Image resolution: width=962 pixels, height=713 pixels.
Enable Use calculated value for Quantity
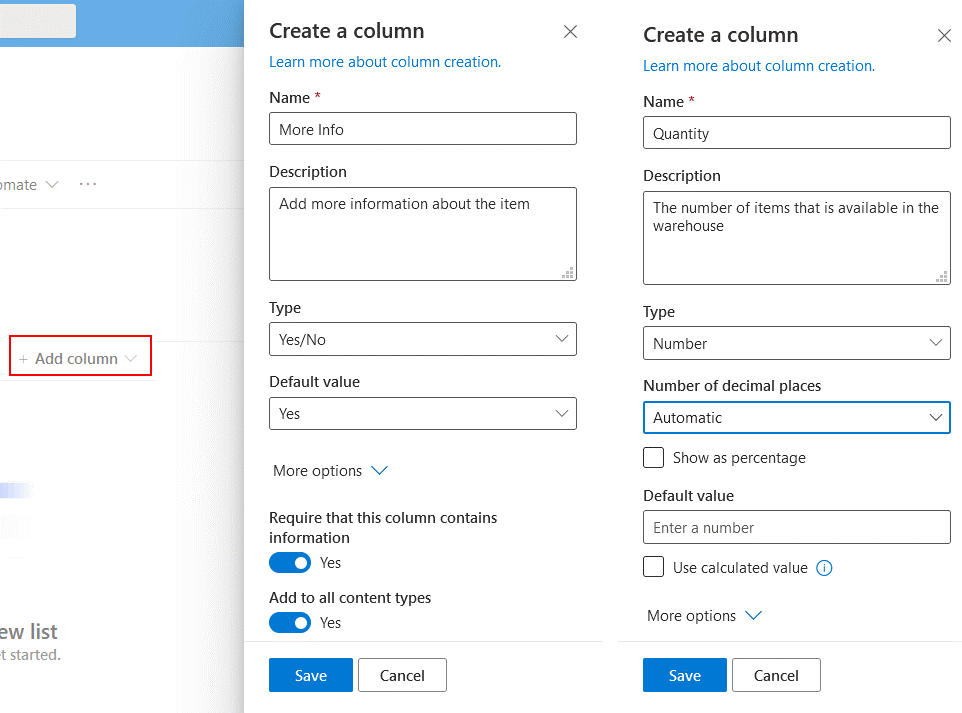[653, 567]
